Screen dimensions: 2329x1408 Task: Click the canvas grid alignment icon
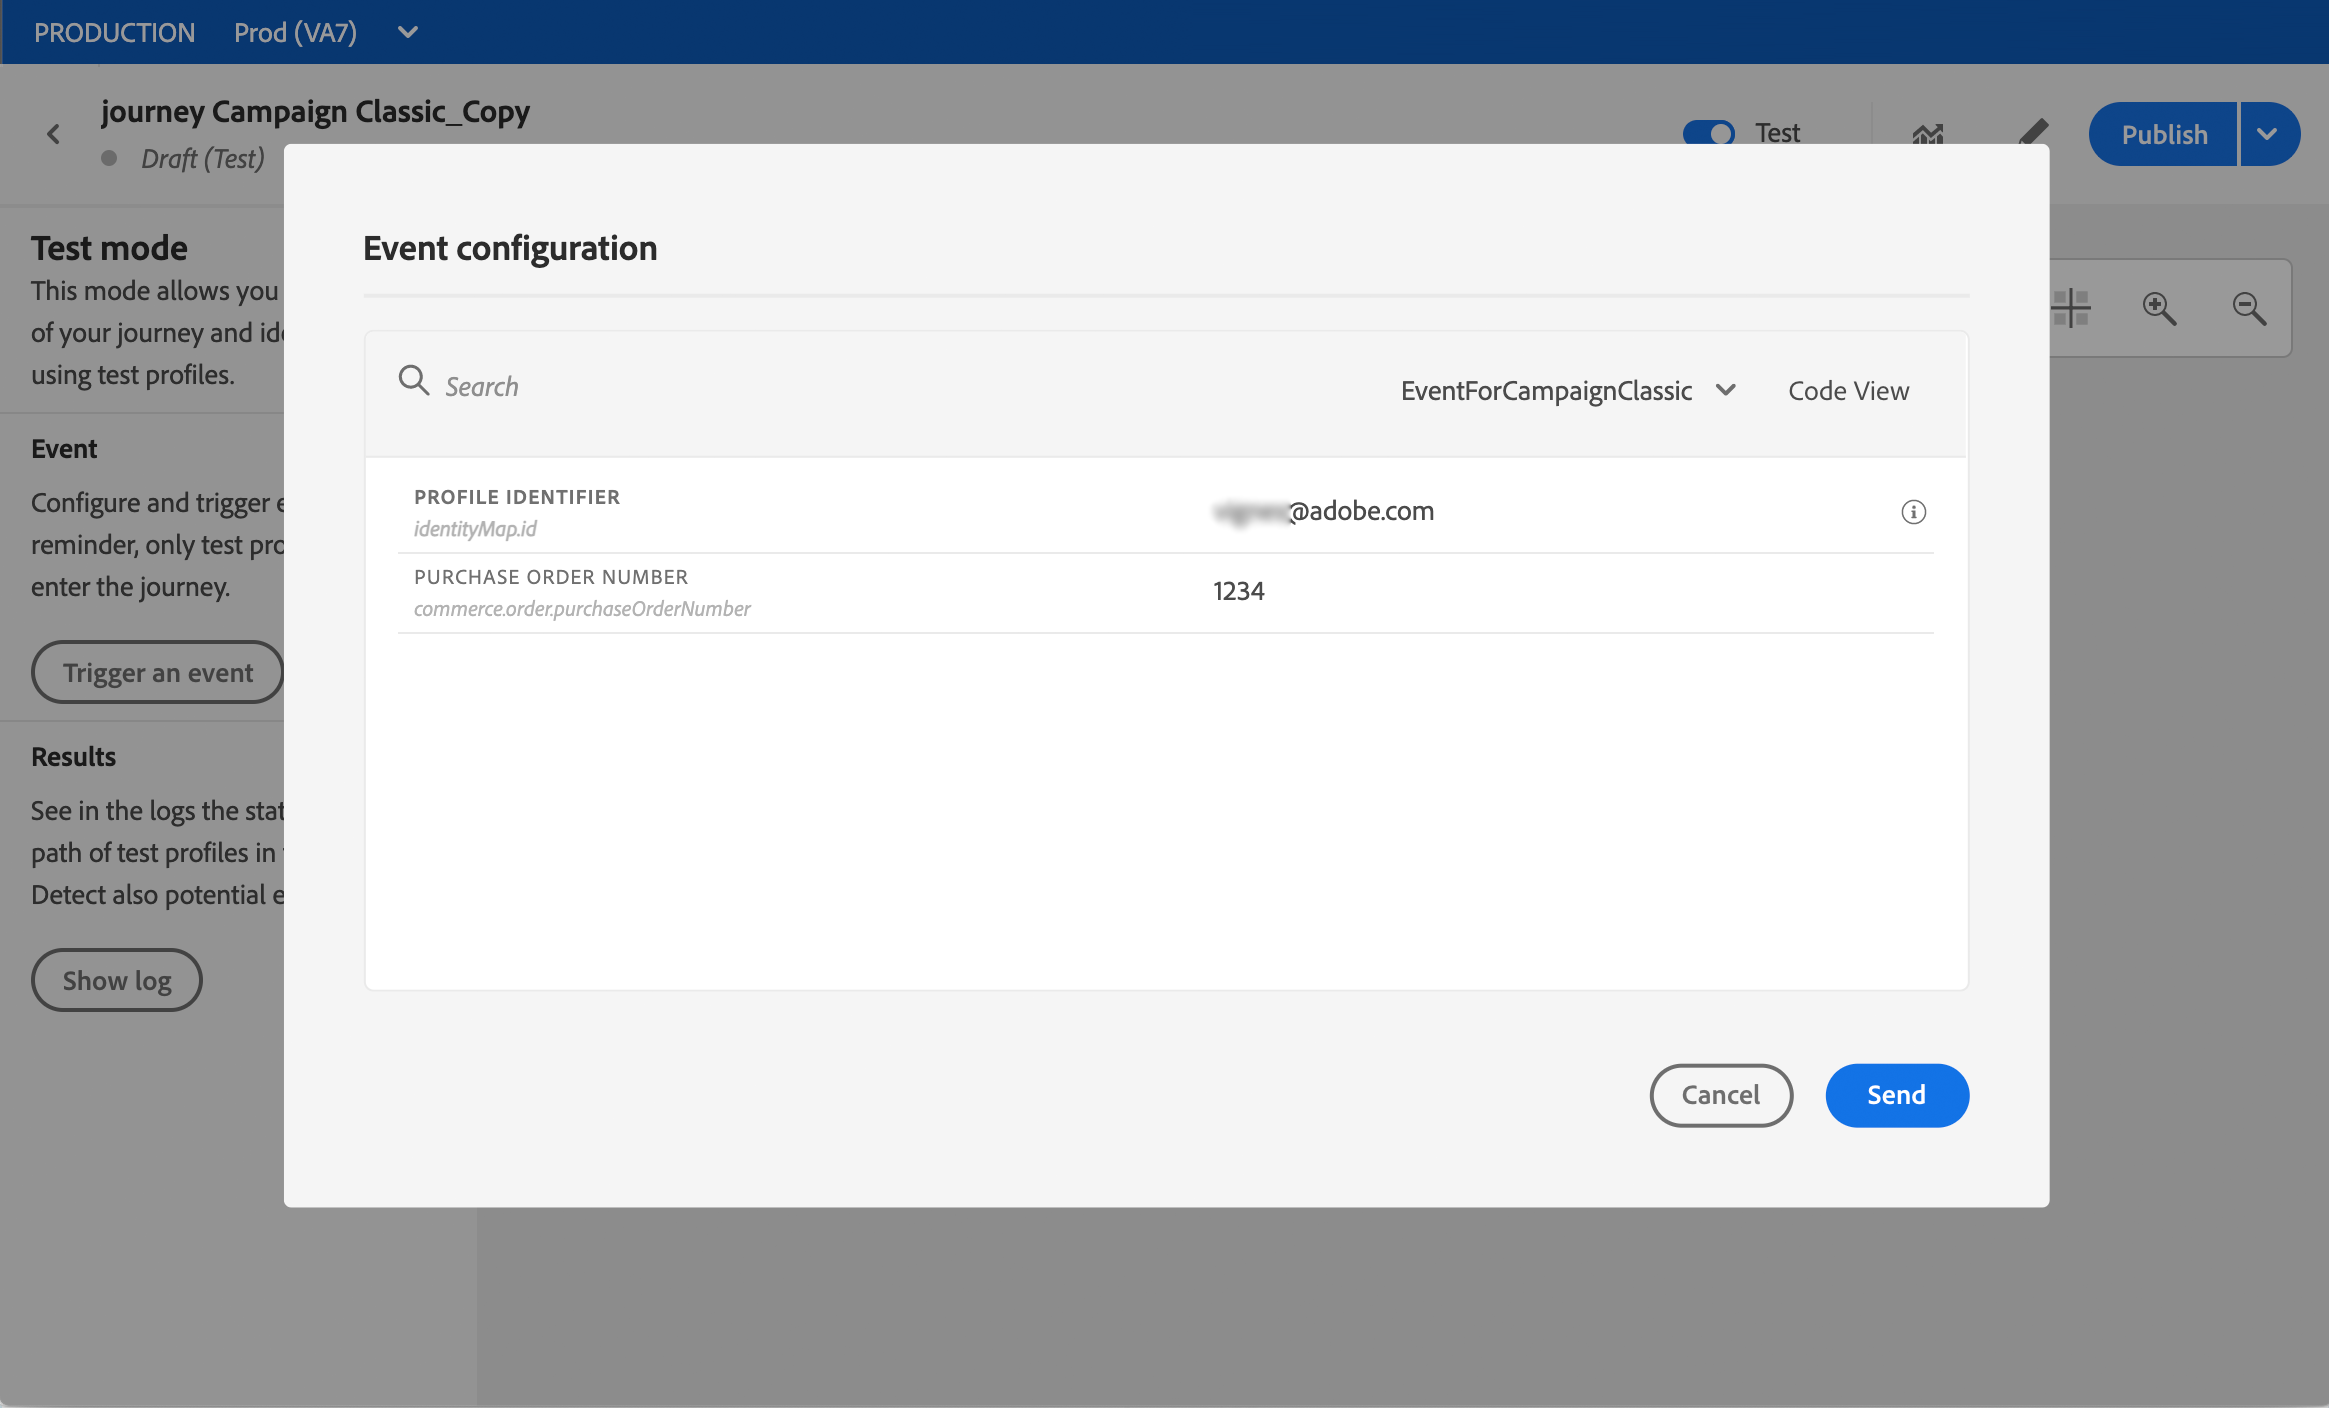2071,308
